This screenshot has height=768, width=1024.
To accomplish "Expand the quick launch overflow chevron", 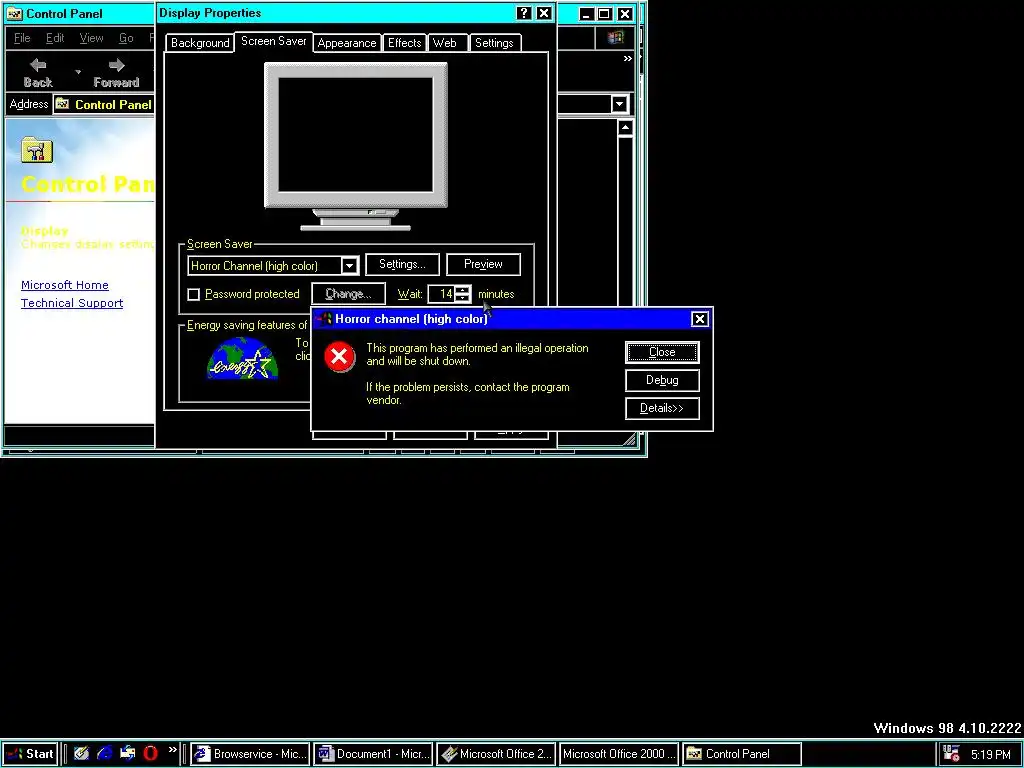I will click(x=172, y=750).
